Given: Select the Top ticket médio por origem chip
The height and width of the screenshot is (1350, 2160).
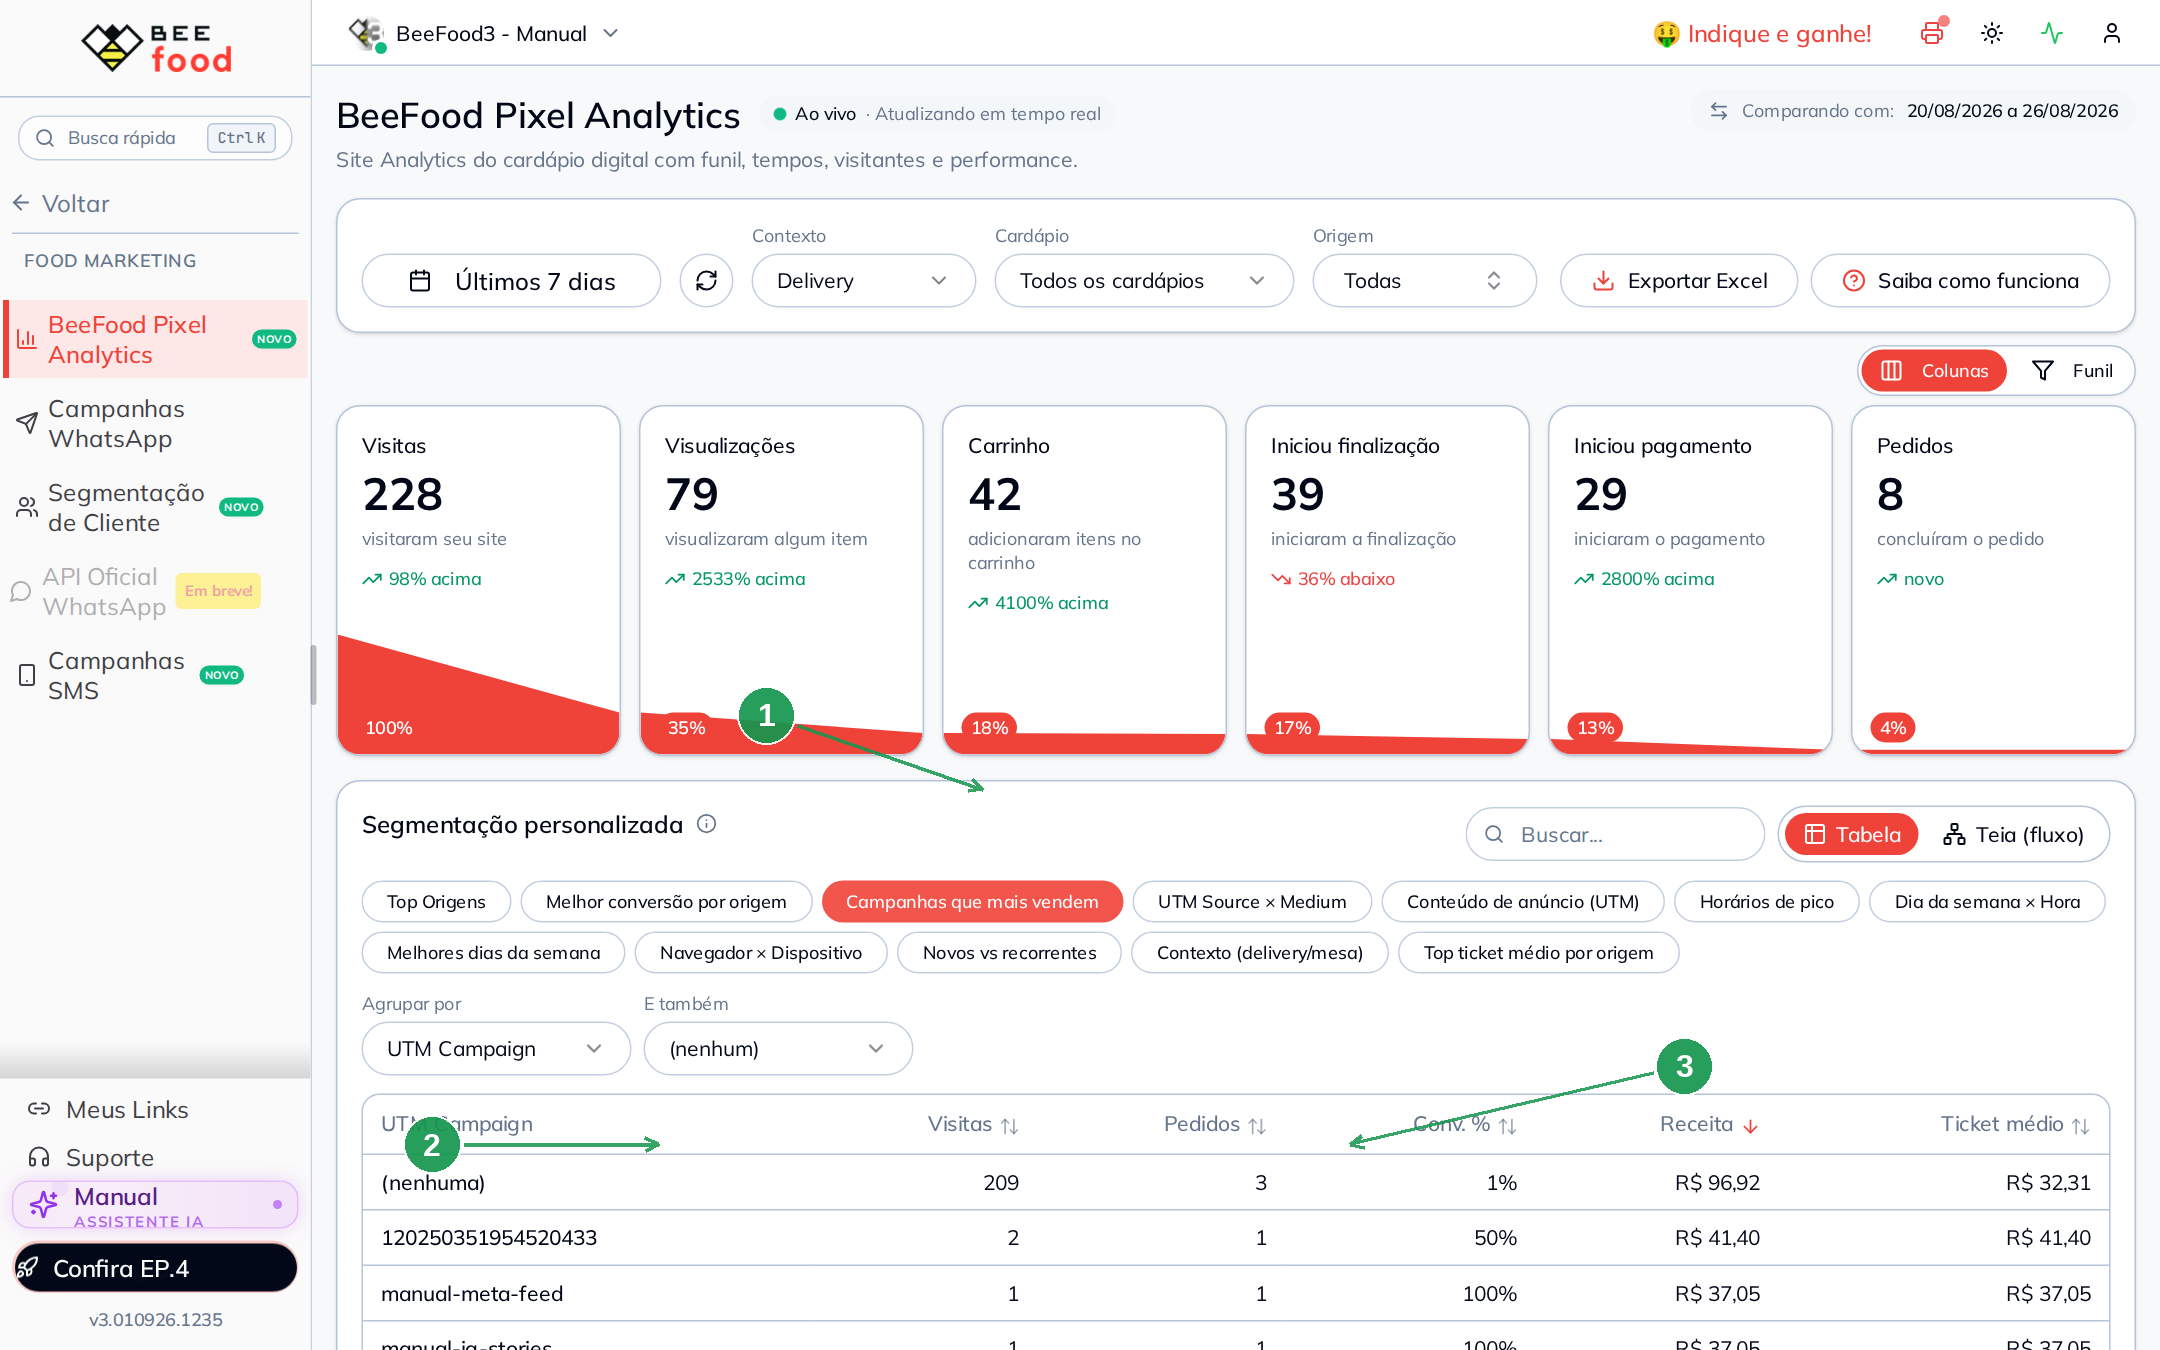Looking at the screenshot, I should tap(1538, 953).
